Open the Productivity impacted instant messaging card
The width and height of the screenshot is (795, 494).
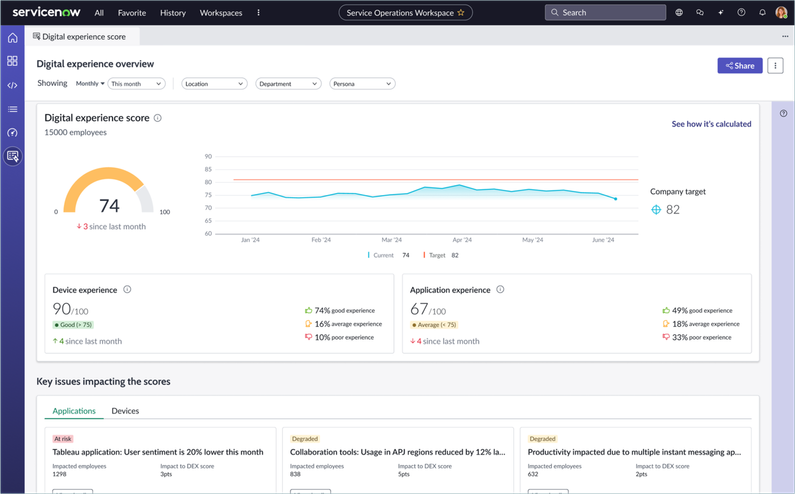pos(636,460)
